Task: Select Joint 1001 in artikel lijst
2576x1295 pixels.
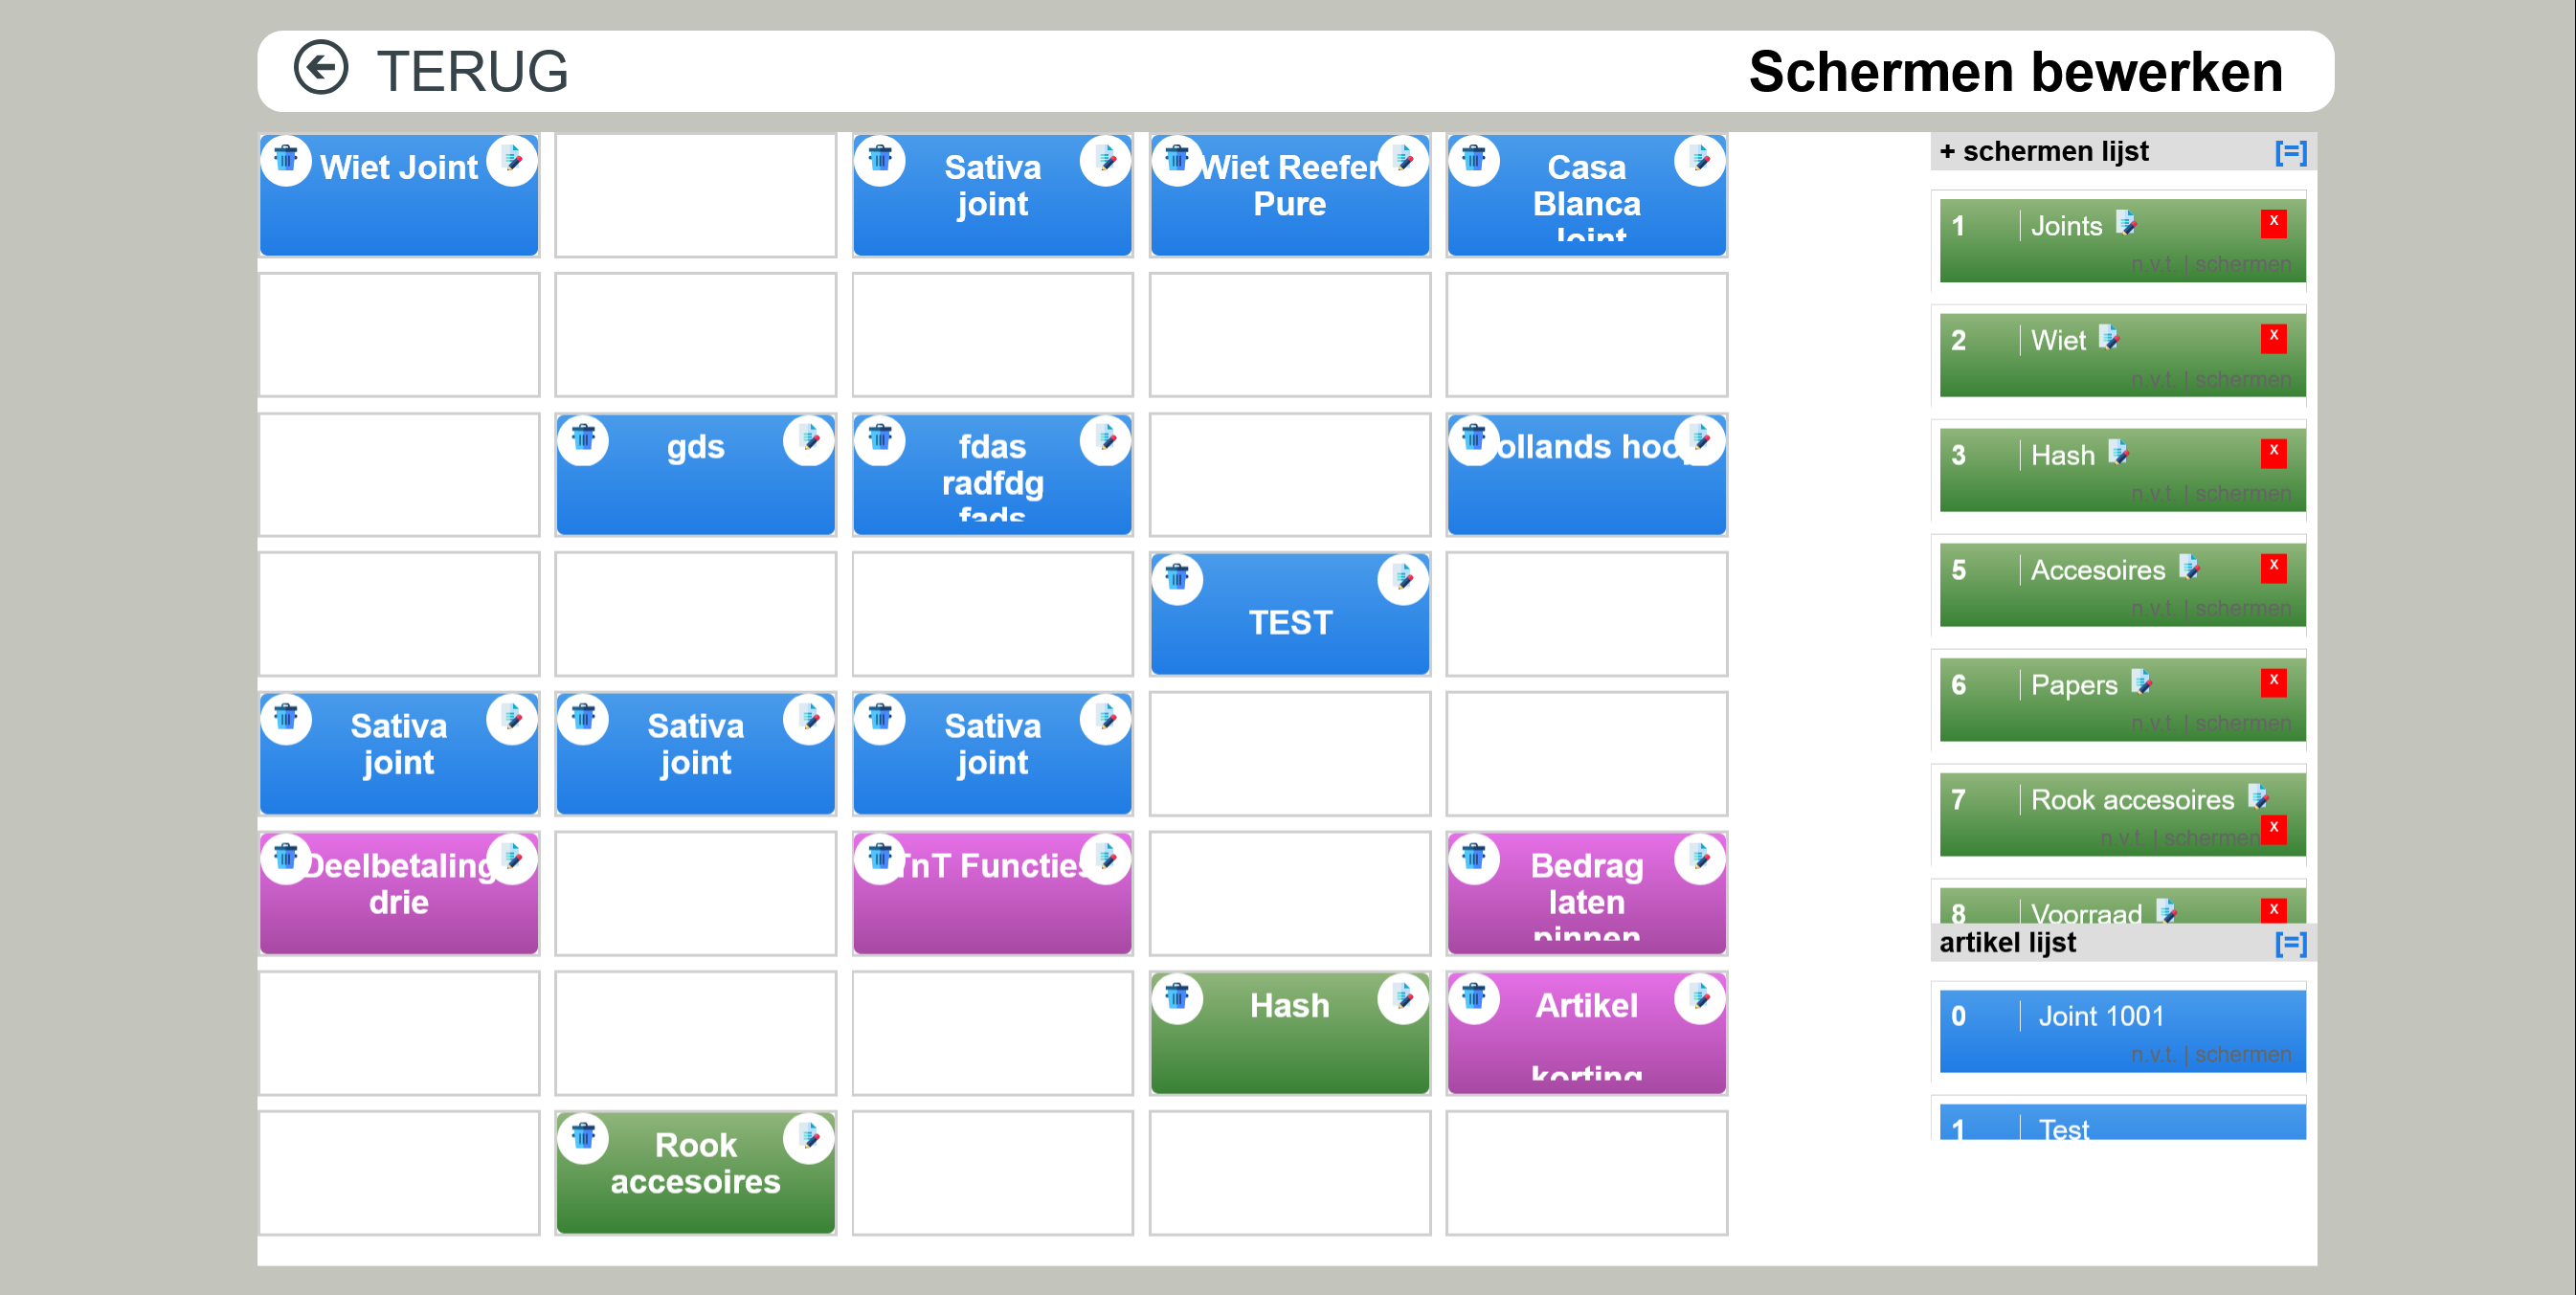Action: 2122,1031
